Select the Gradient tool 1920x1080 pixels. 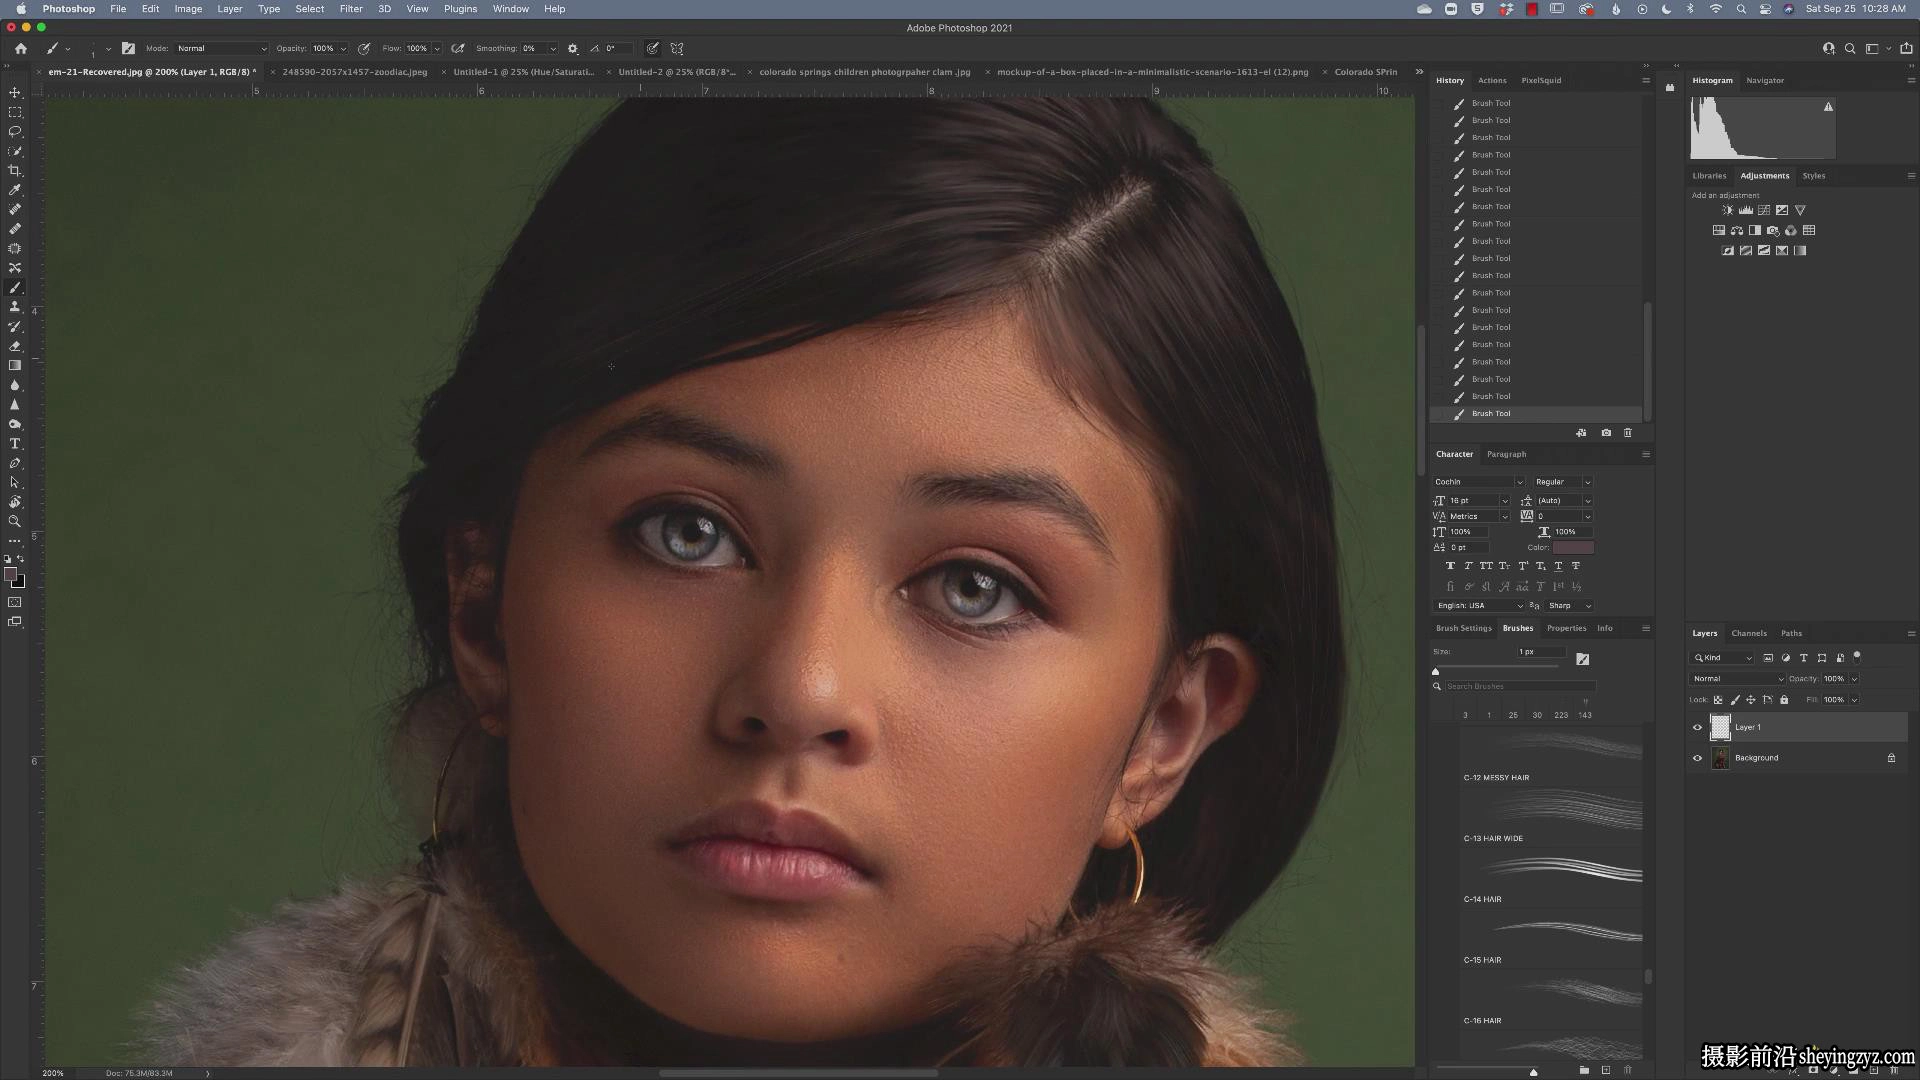15,366
